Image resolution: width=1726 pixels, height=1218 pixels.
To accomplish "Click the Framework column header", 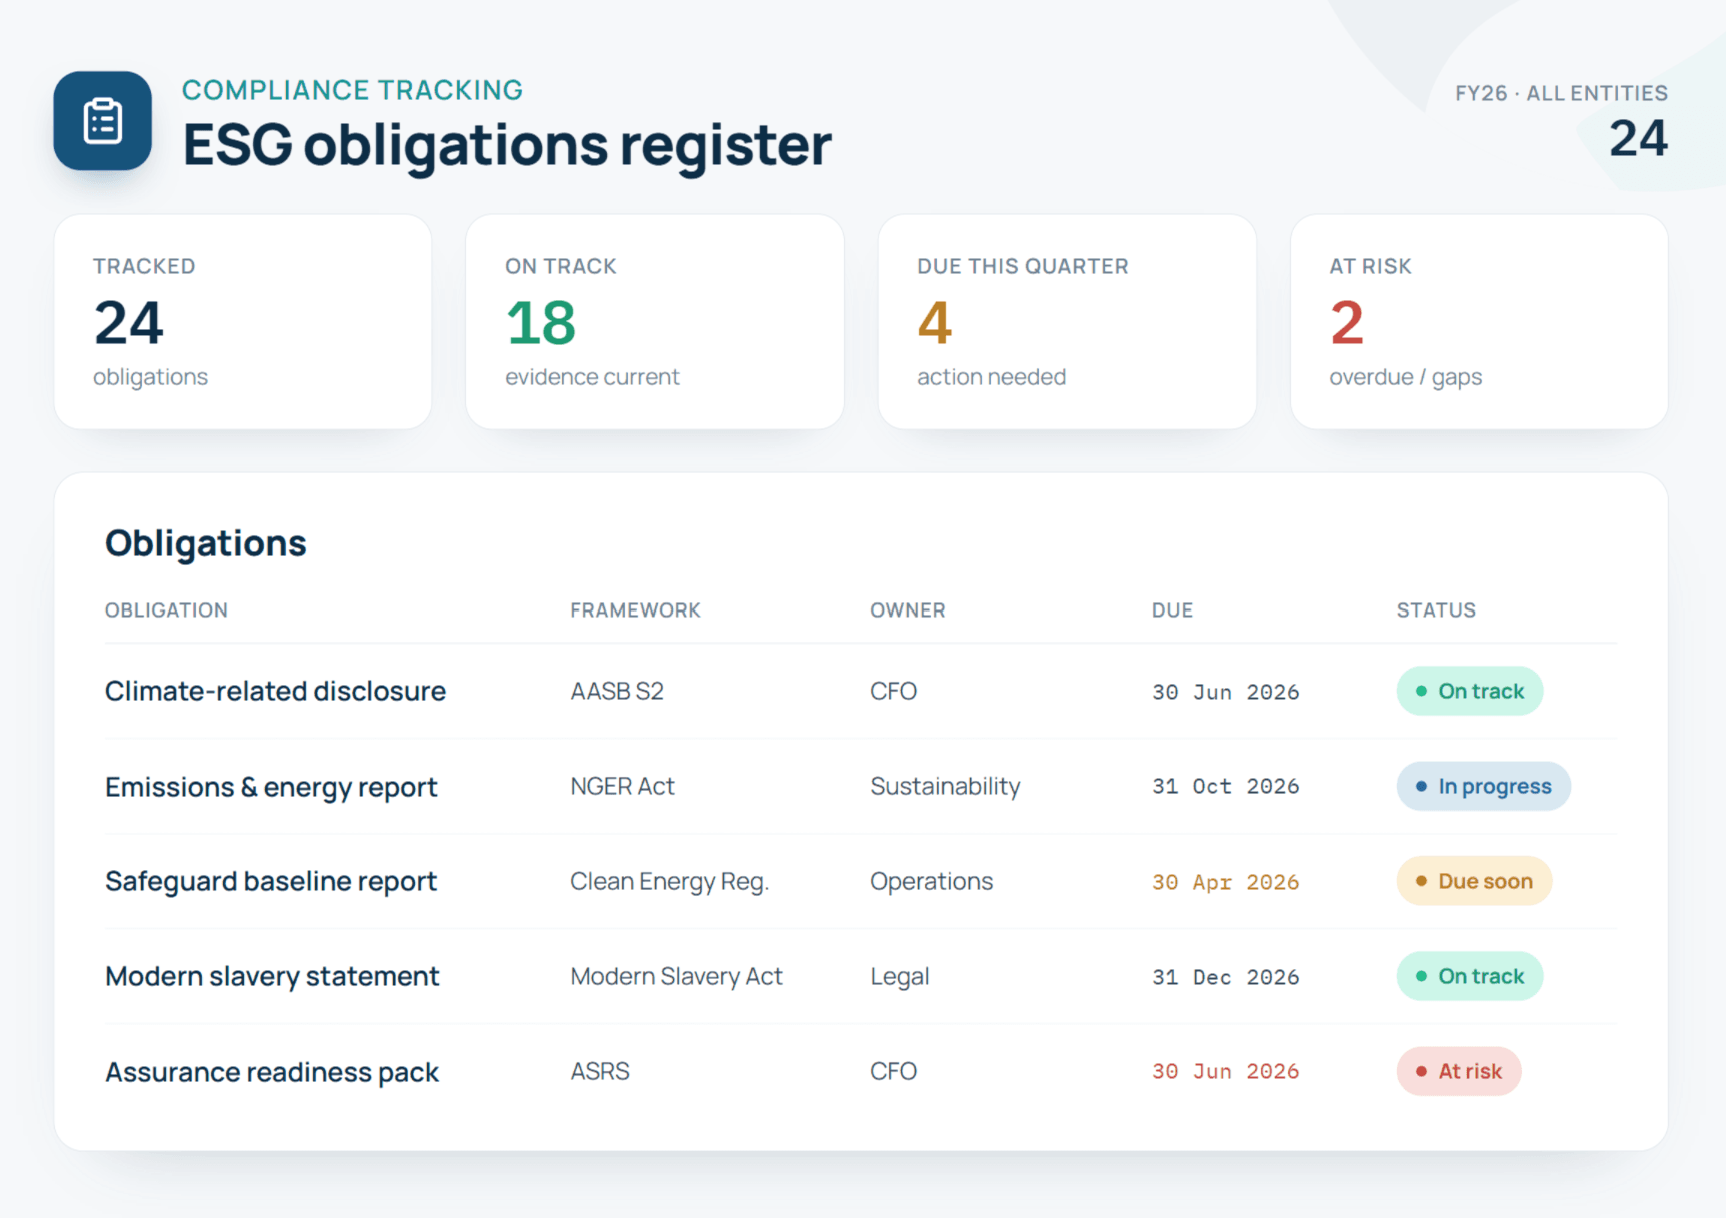I will point(635,610).
